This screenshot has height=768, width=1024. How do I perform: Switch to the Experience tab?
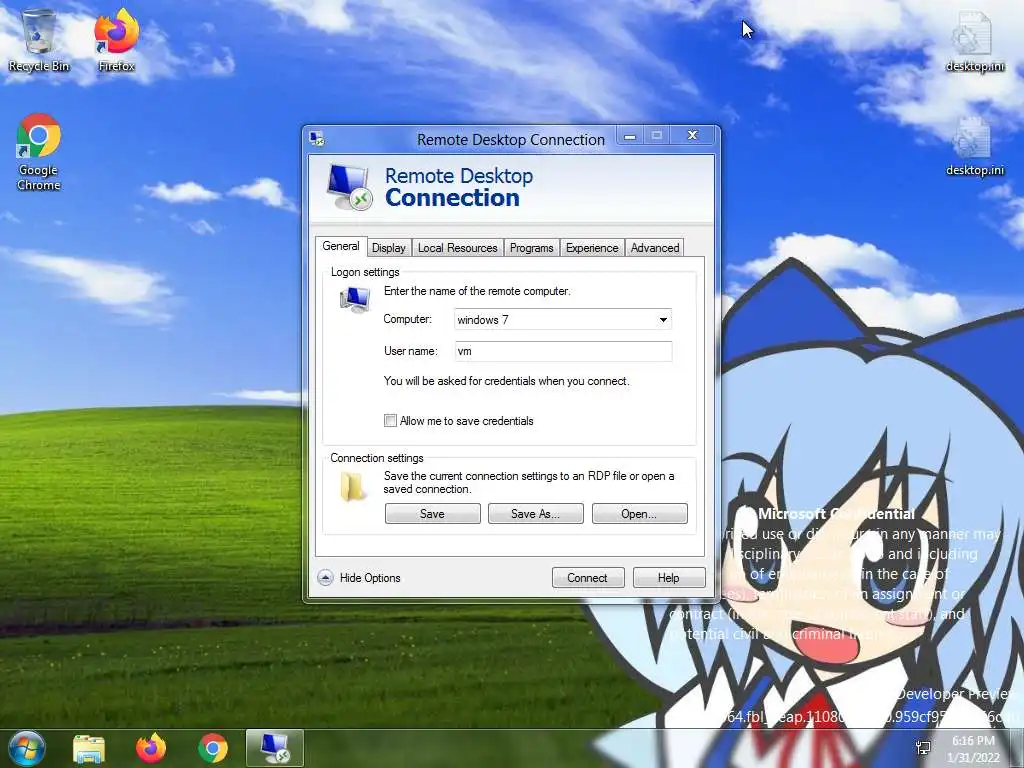pyautogui.click(x=592, y=248)
